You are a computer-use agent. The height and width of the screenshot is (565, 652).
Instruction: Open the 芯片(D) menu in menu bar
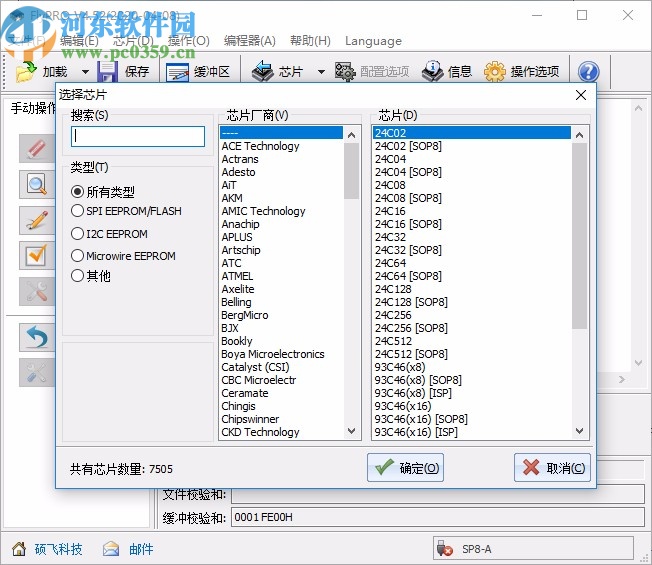click(x=133, y=41)
